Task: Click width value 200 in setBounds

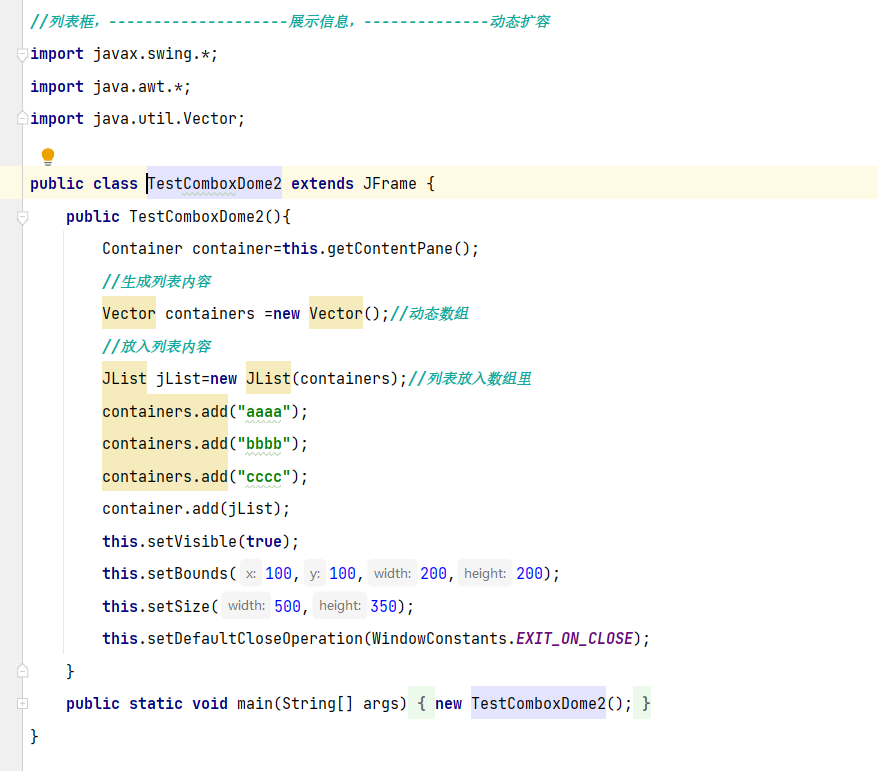Action: pos(433,573)
